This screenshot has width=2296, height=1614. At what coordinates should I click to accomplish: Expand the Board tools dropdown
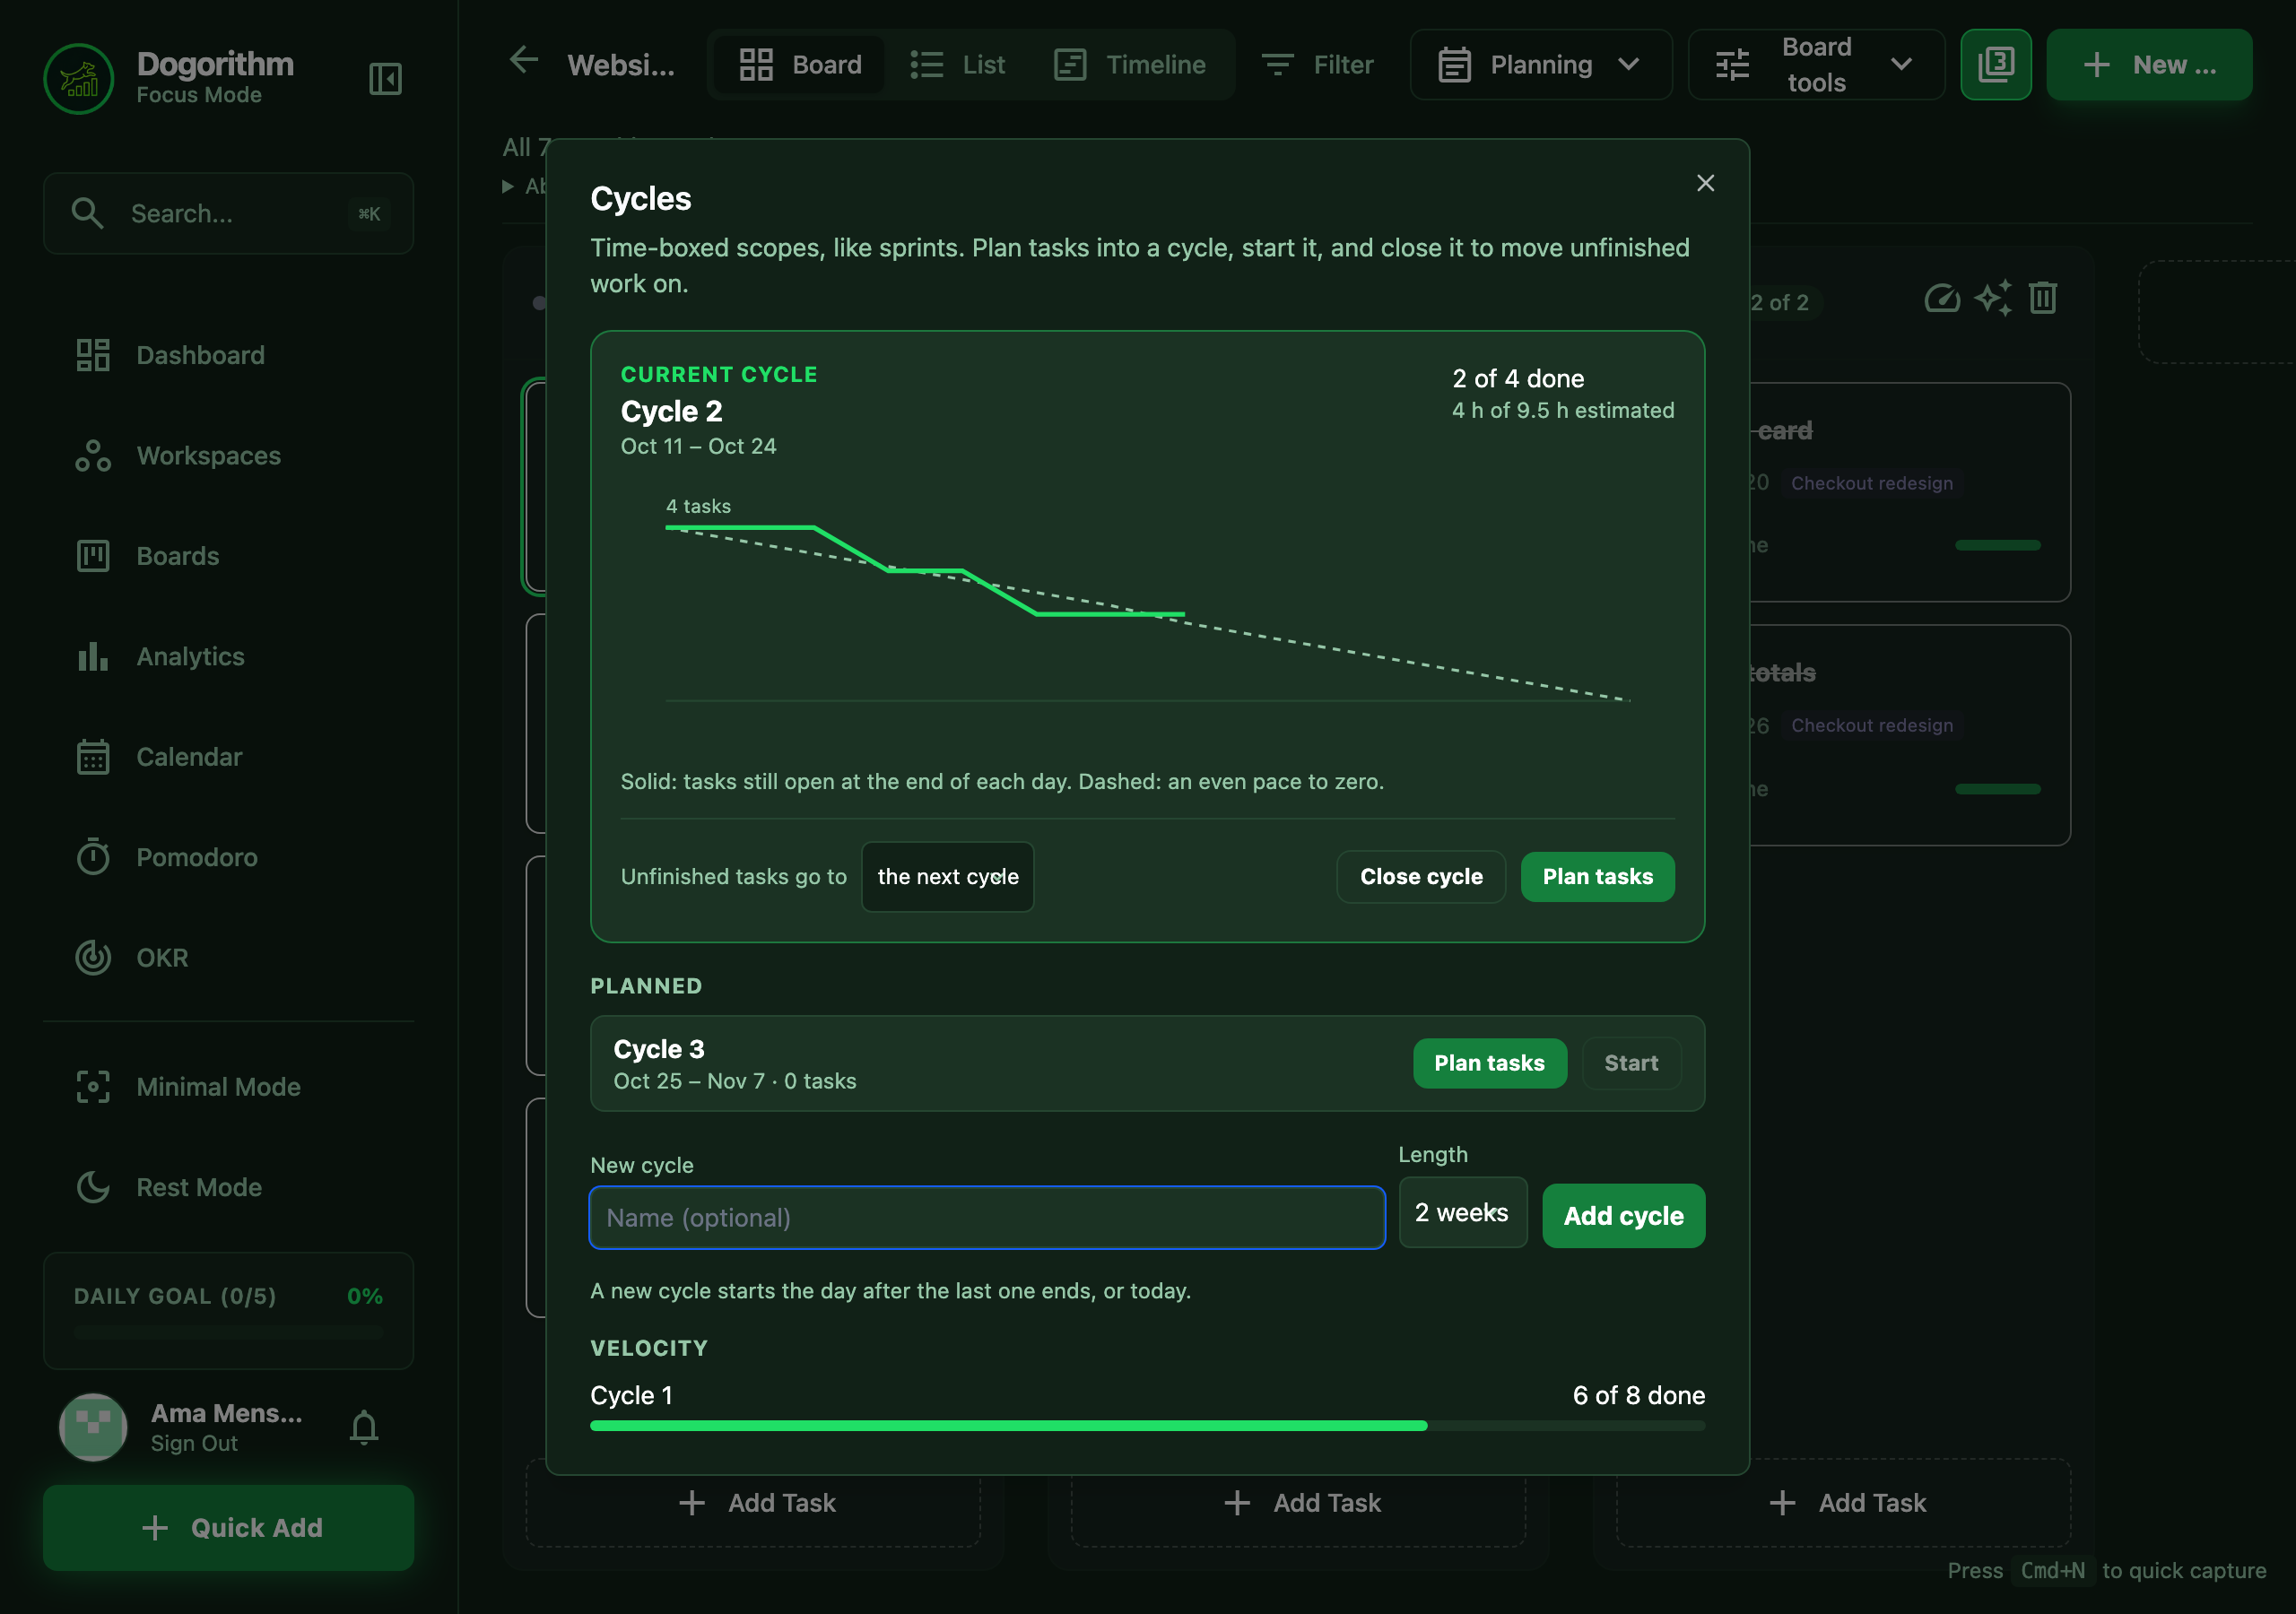[1815, 64]
